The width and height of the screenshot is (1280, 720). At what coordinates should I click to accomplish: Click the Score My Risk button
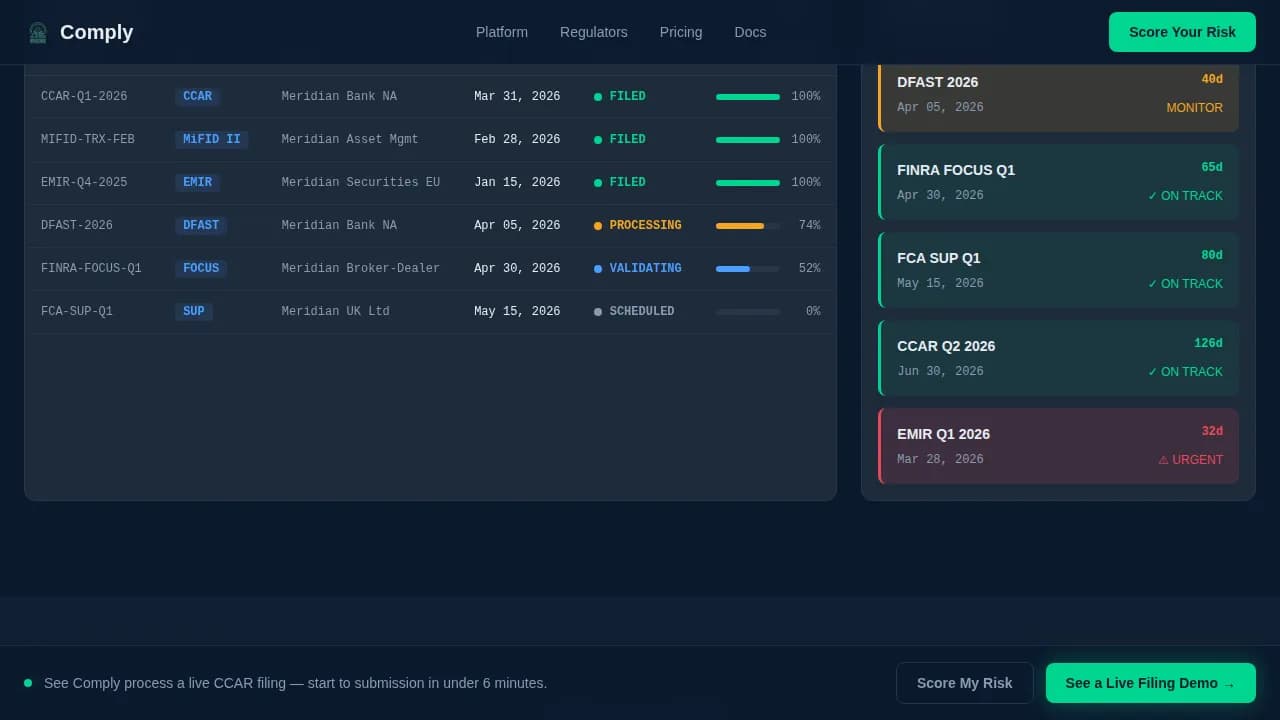(x=965, y=683)
